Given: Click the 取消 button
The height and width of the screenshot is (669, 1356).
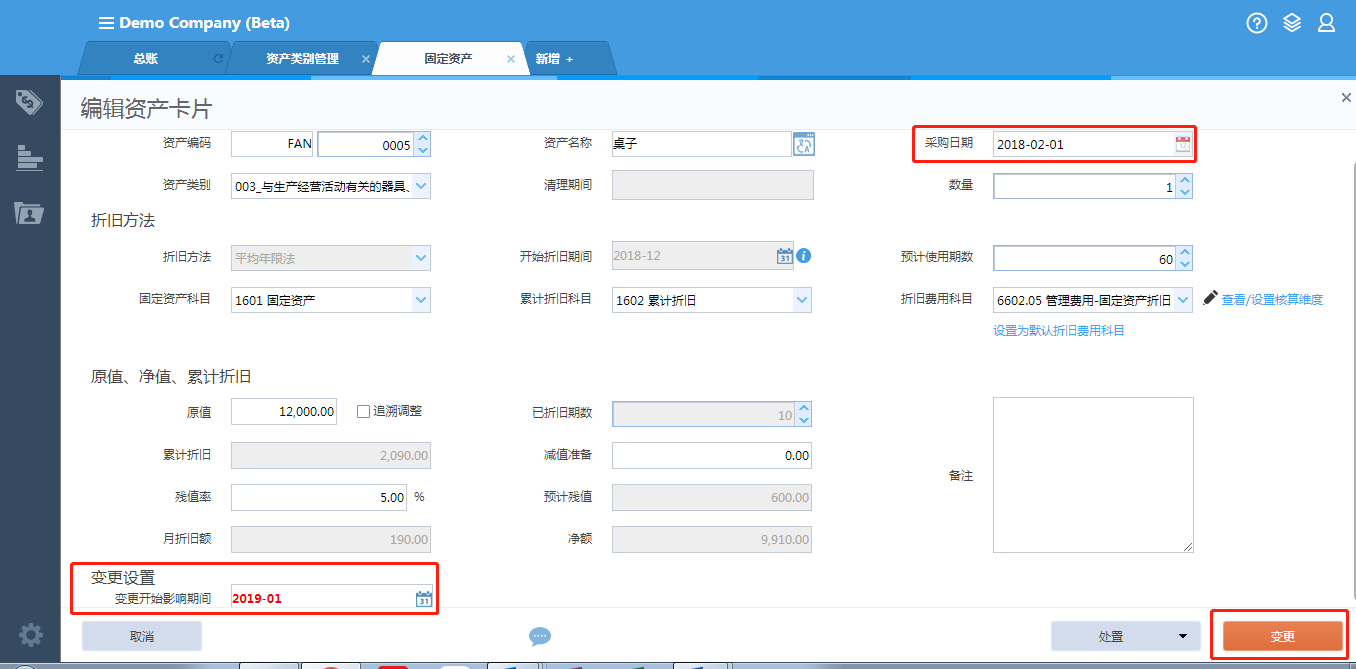Looking at the screenshot, I should click(x=142, y=636).
